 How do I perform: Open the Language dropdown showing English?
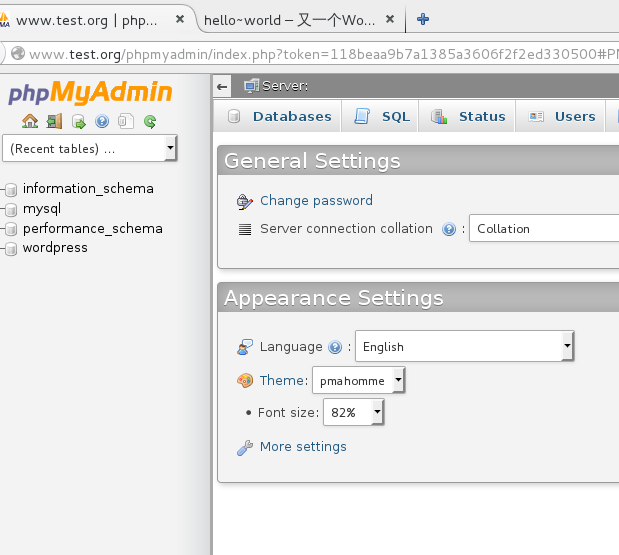(x=465, y=346)
